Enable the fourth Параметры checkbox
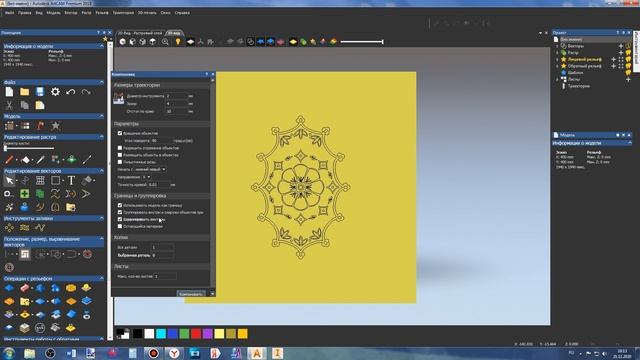Viewport: 640px width, 360px height. point(120,162)
